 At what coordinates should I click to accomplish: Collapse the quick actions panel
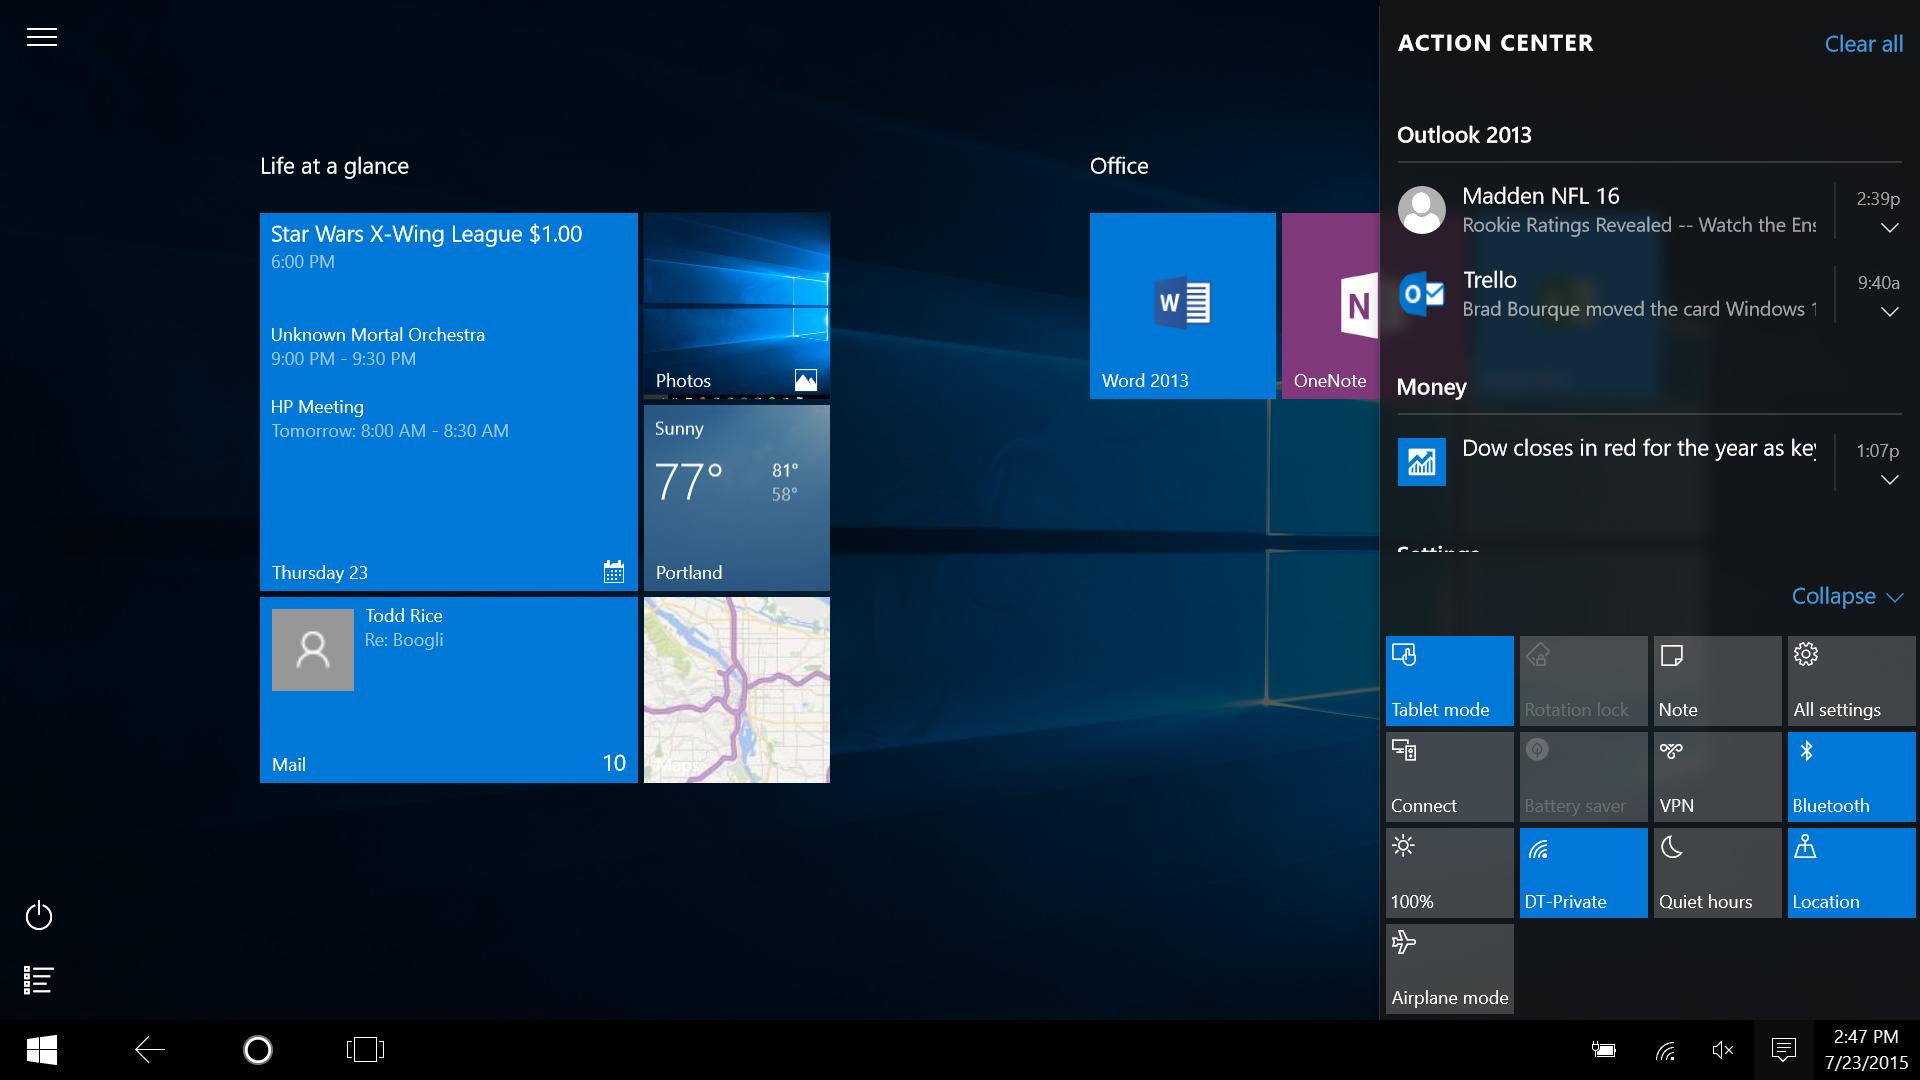[1847, 596]
